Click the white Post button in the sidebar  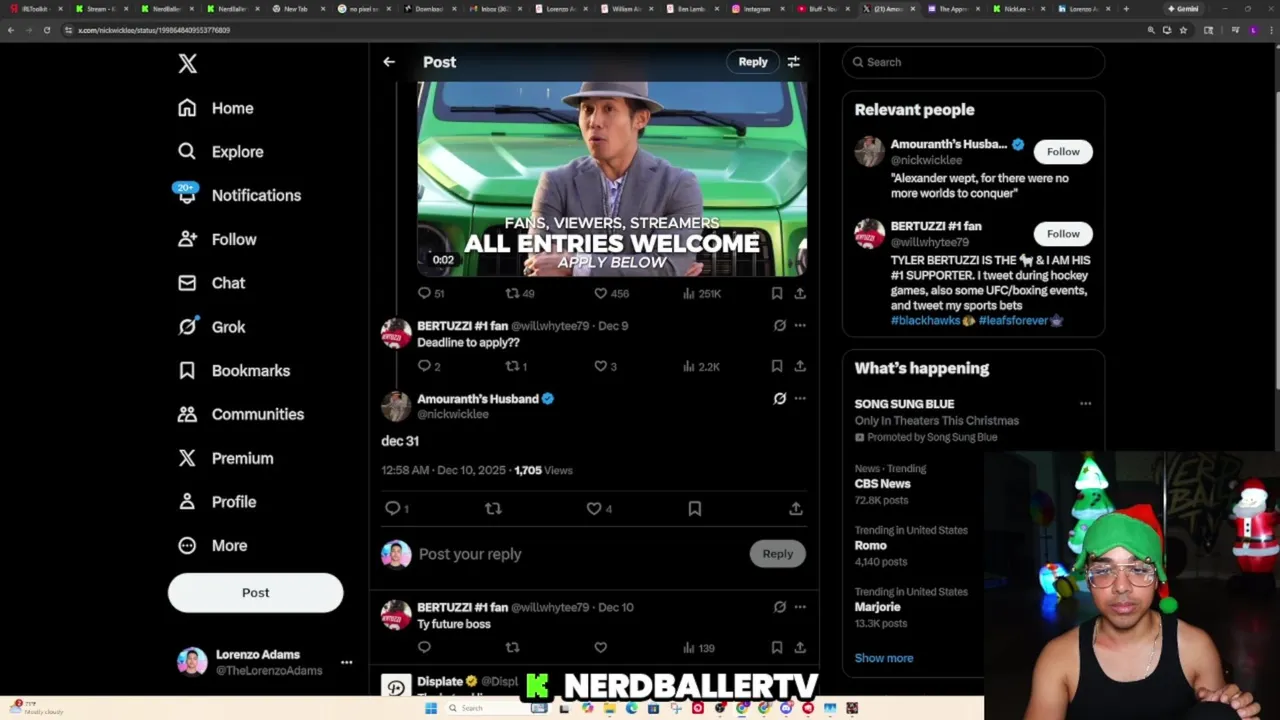click(255, 593)
